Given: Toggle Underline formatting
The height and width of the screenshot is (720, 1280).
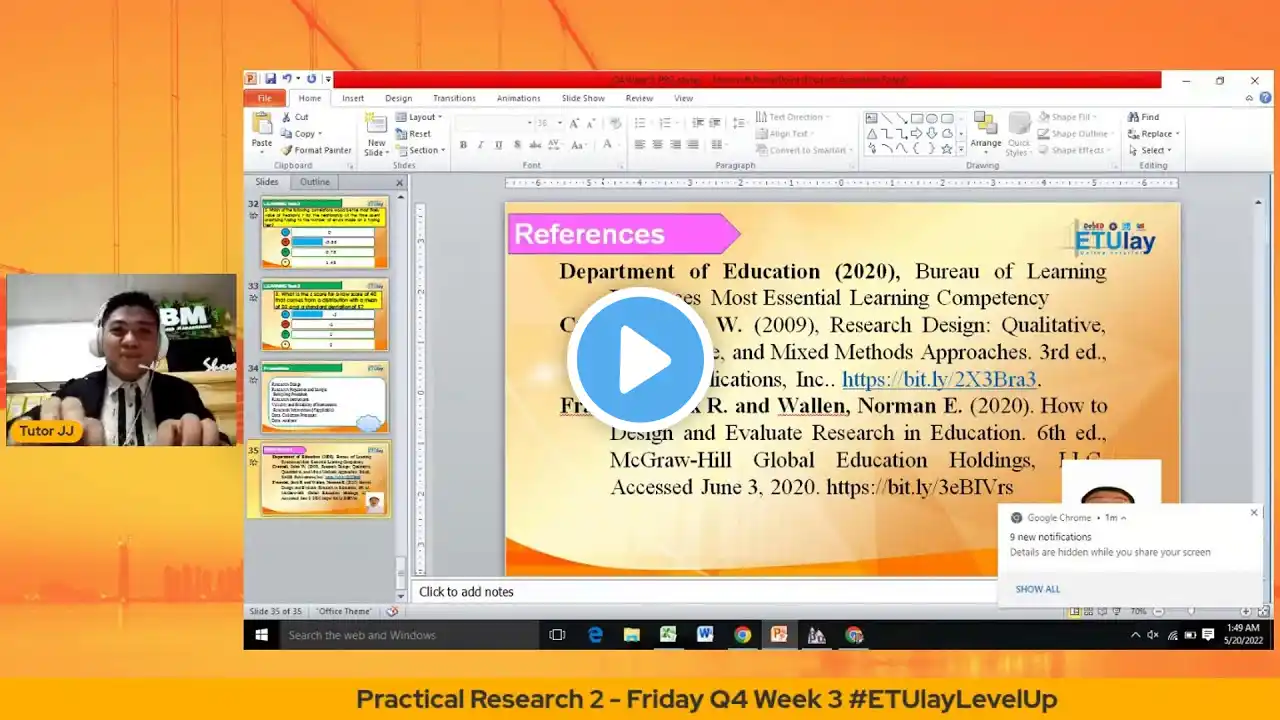Looking at the screenshot, I should coord(497,145).
